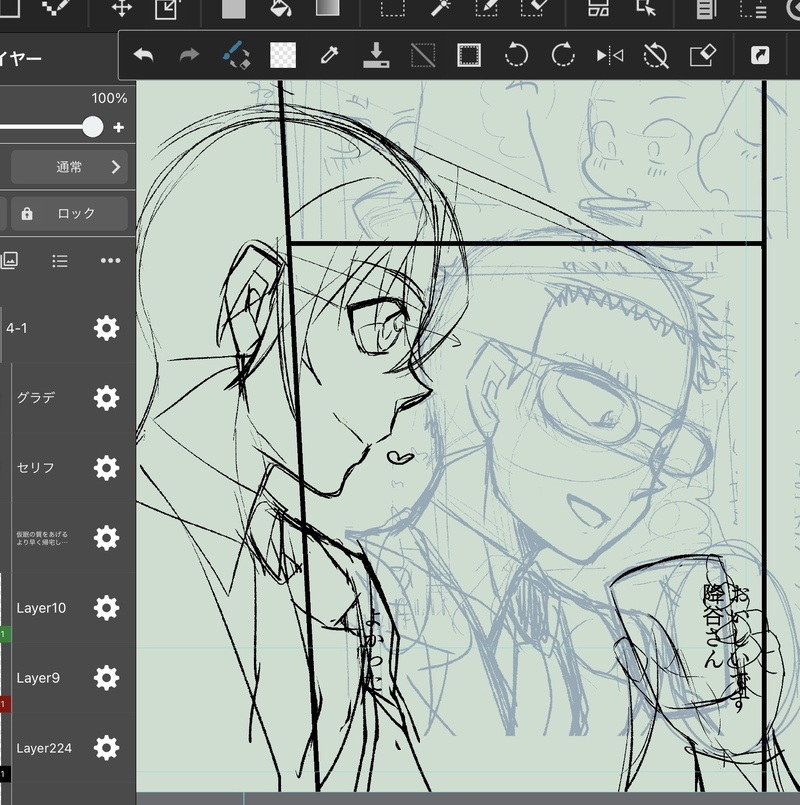Select the Magic Wand tool
The width and height of the screenshot is (800, 805).
(x=441, y=8)
